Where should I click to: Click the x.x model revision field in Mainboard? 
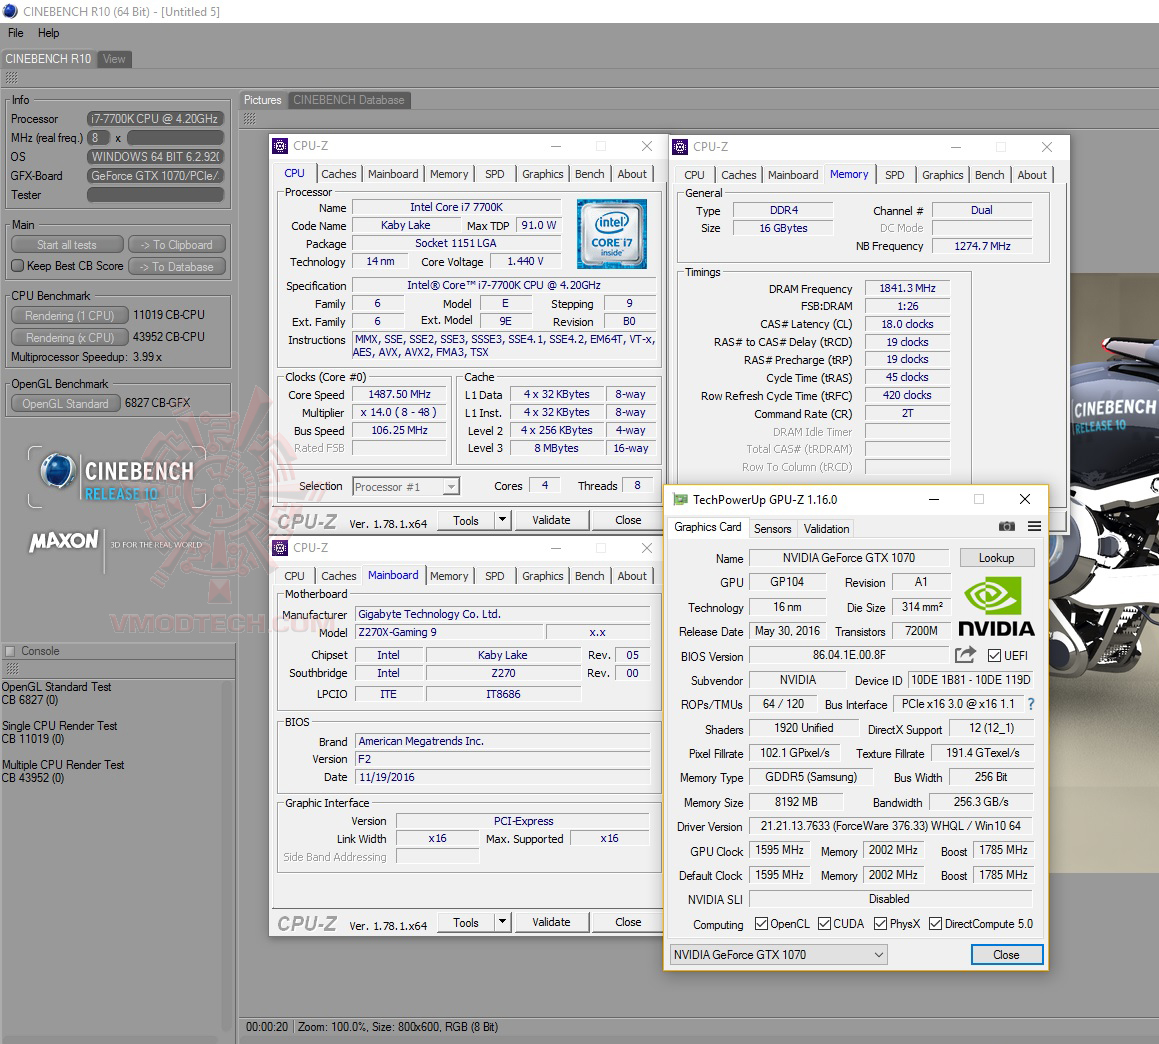[x=598, y=632]
